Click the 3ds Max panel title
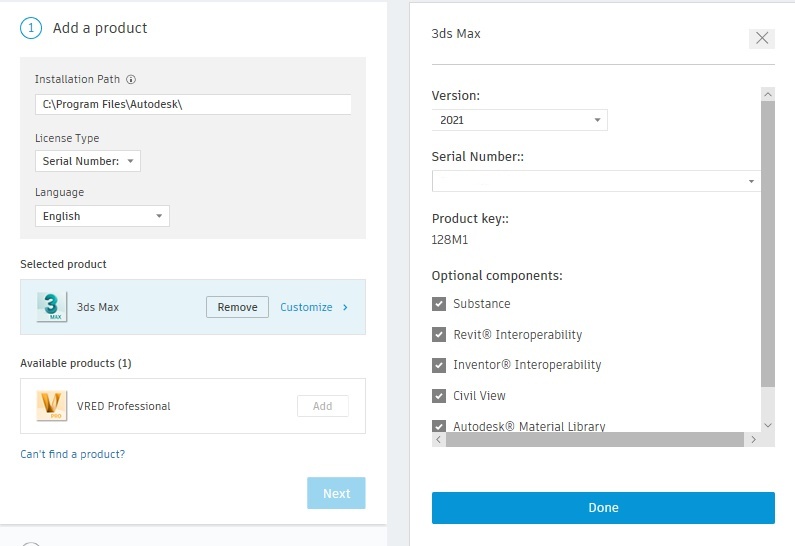 (456, 33)
